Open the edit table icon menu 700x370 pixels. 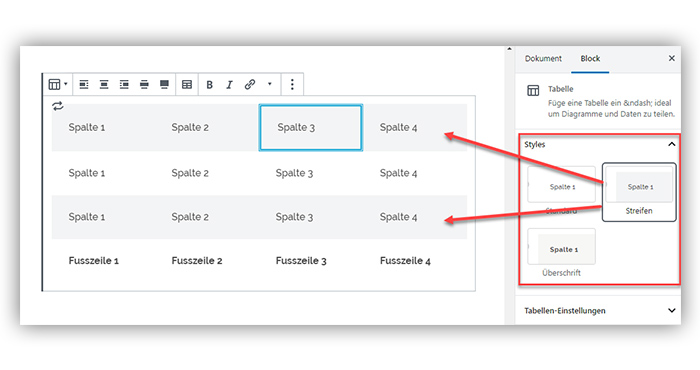[187, 84]
